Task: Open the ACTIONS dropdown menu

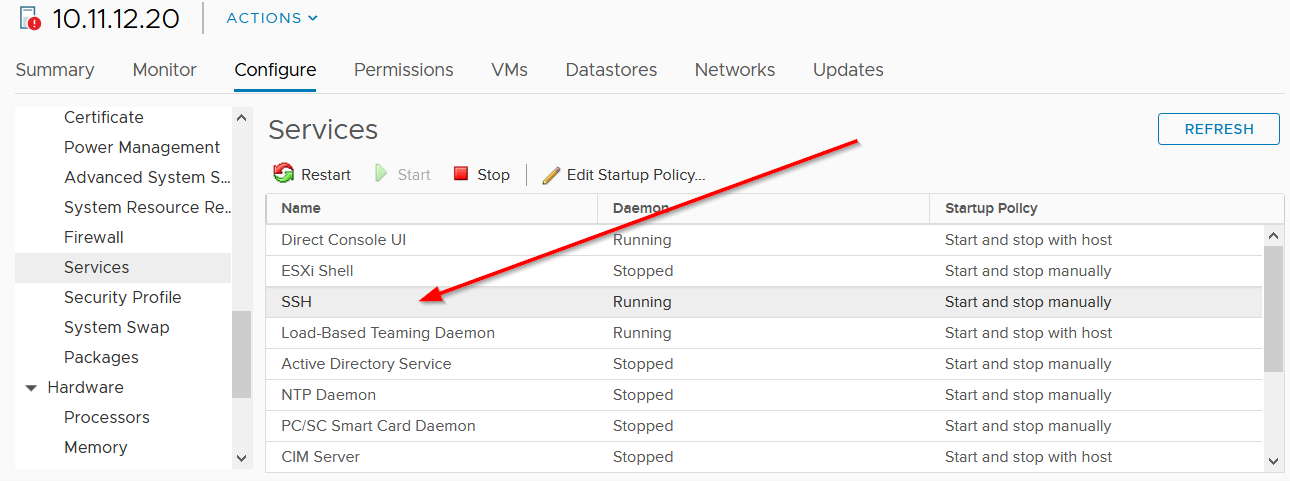Action: 272,18
